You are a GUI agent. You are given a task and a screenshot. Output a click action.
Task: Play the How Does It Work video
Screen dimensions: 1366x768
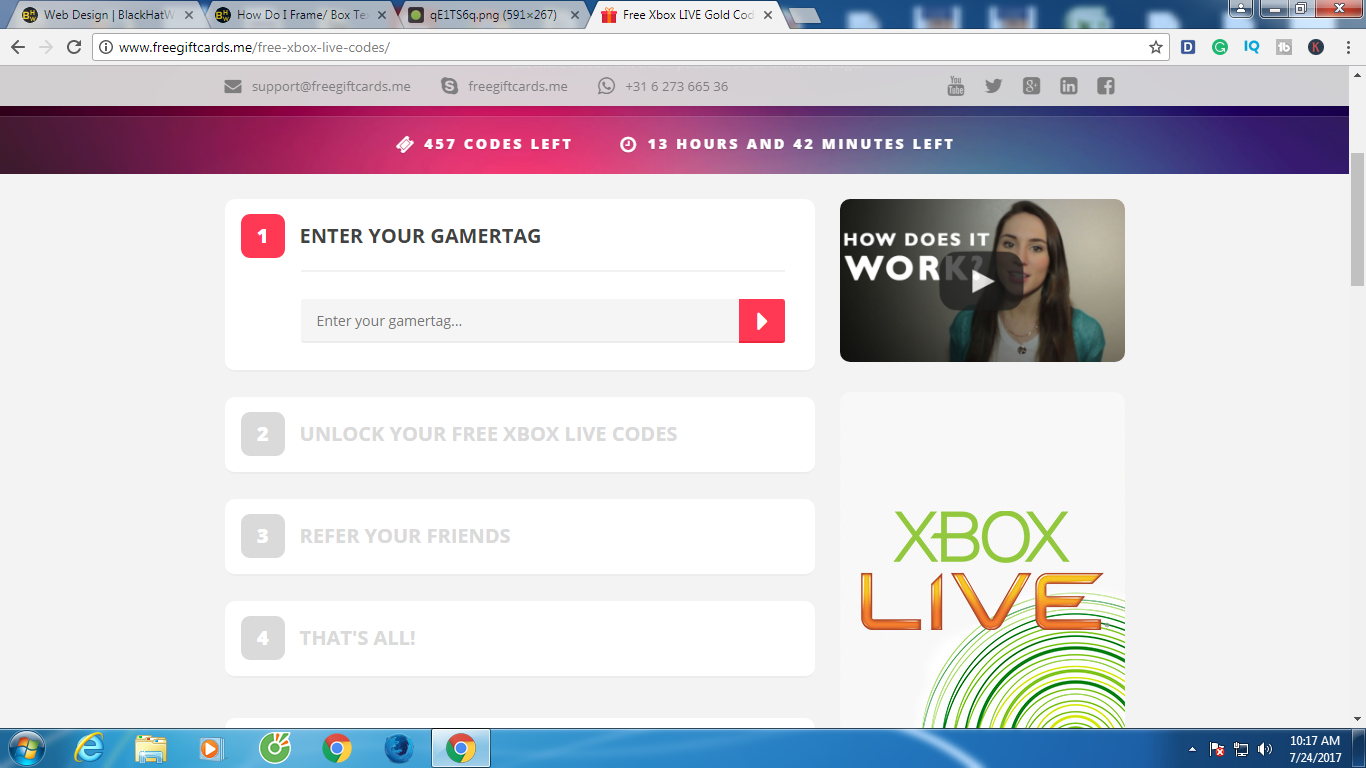tap(982, 281)
